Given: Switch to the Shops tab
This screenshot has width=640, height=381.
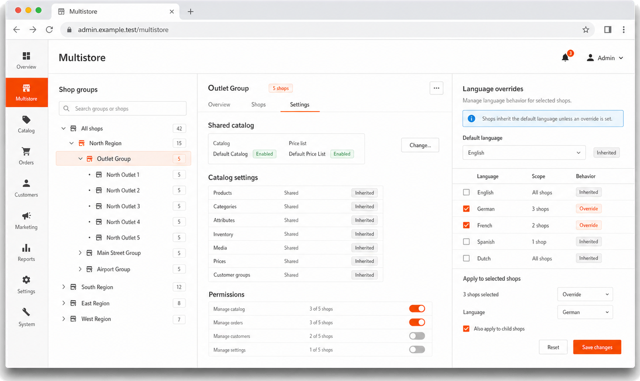Looking at the screenshot, I should point(258,105).
